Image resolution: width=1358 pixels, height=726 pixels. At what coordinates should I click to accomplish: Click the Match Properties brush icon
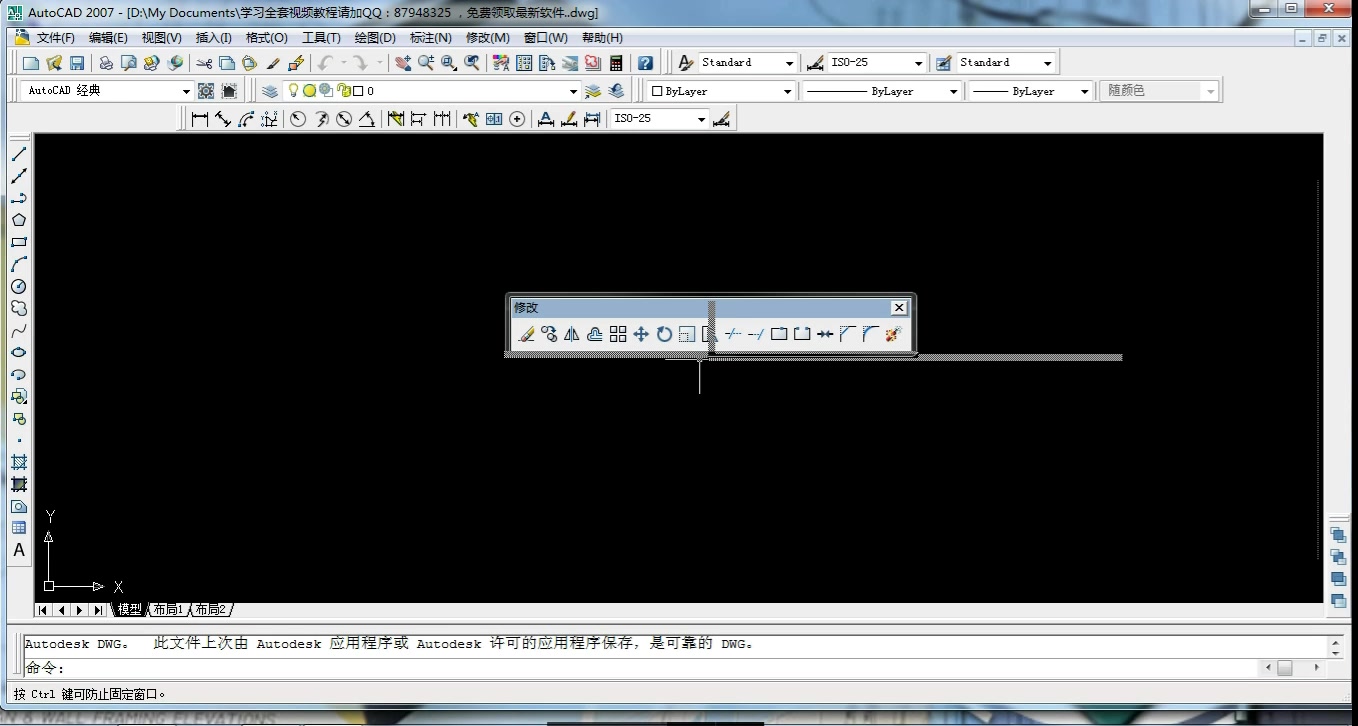[x=273, y=63]
